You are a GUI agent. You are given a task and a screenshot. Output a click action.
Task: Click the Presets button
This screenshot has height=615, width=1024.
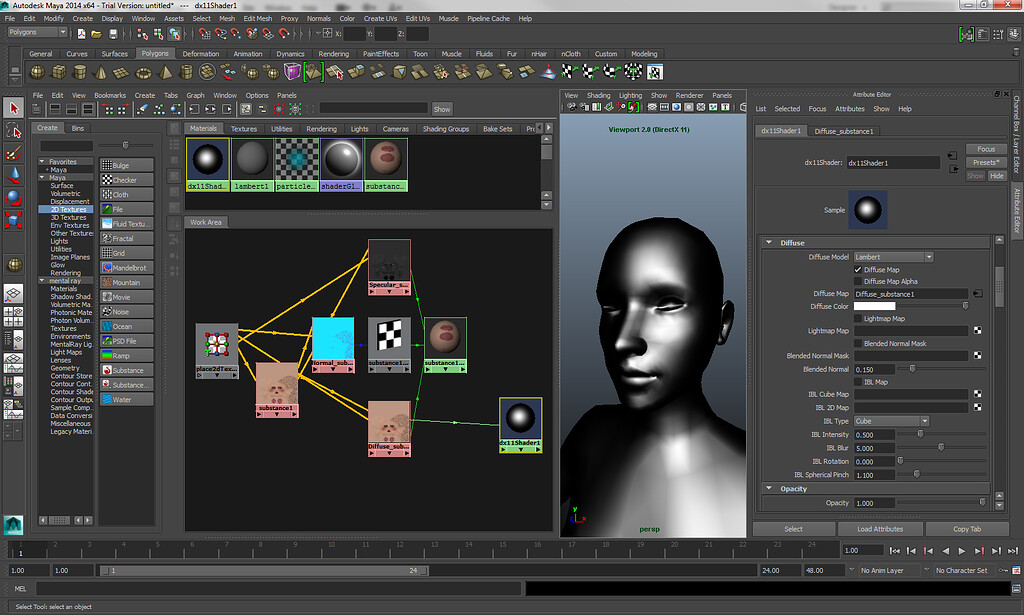coord(986,162)
